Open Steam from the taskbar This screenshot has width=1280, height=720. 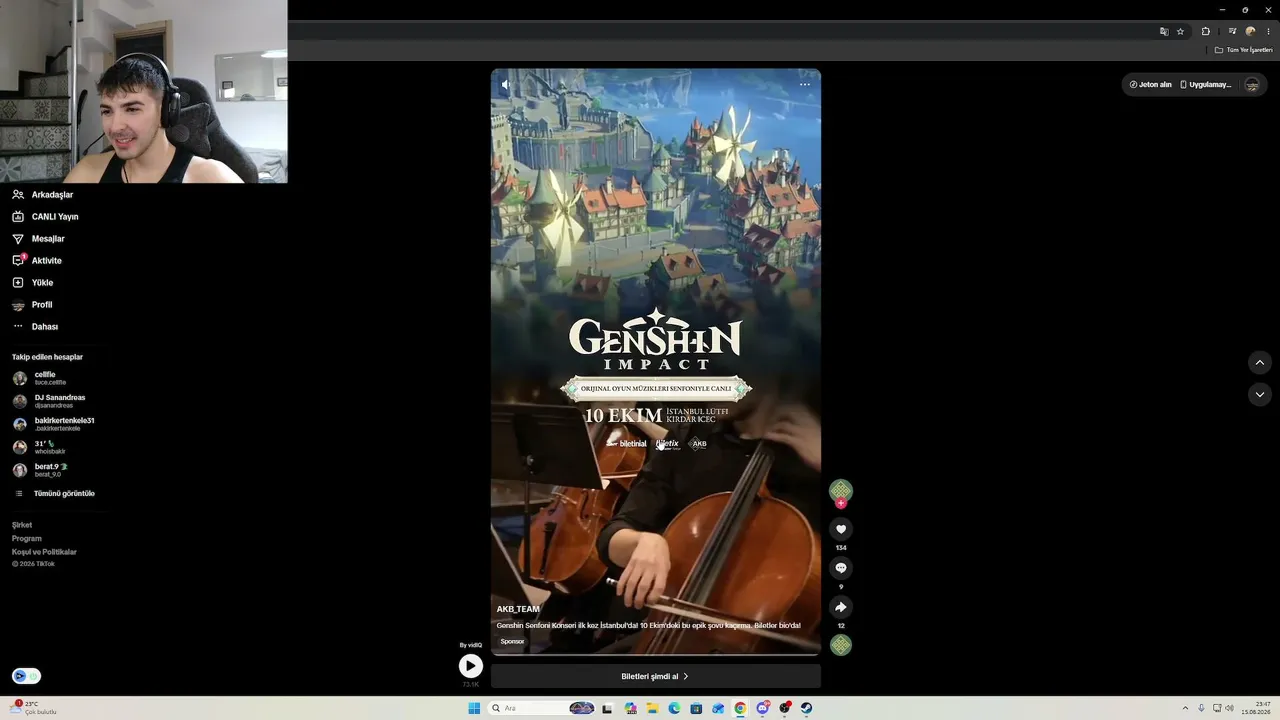tap(806, 708)
